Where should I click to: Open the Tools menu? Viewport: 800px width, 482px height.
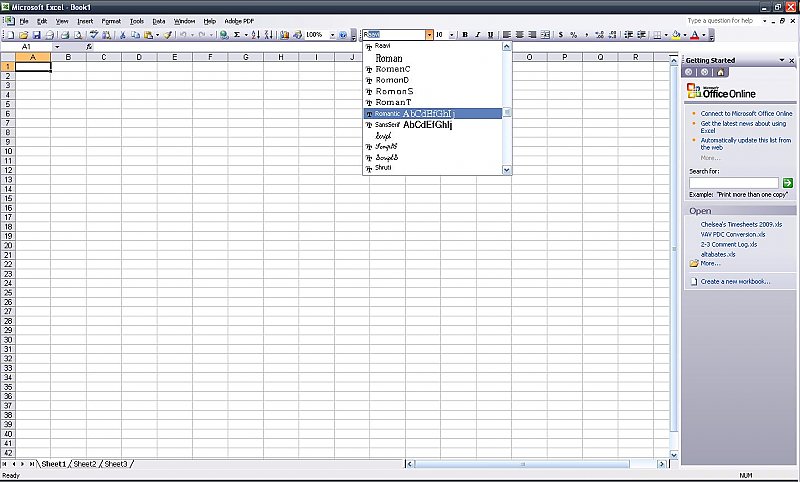coord(137,21)
